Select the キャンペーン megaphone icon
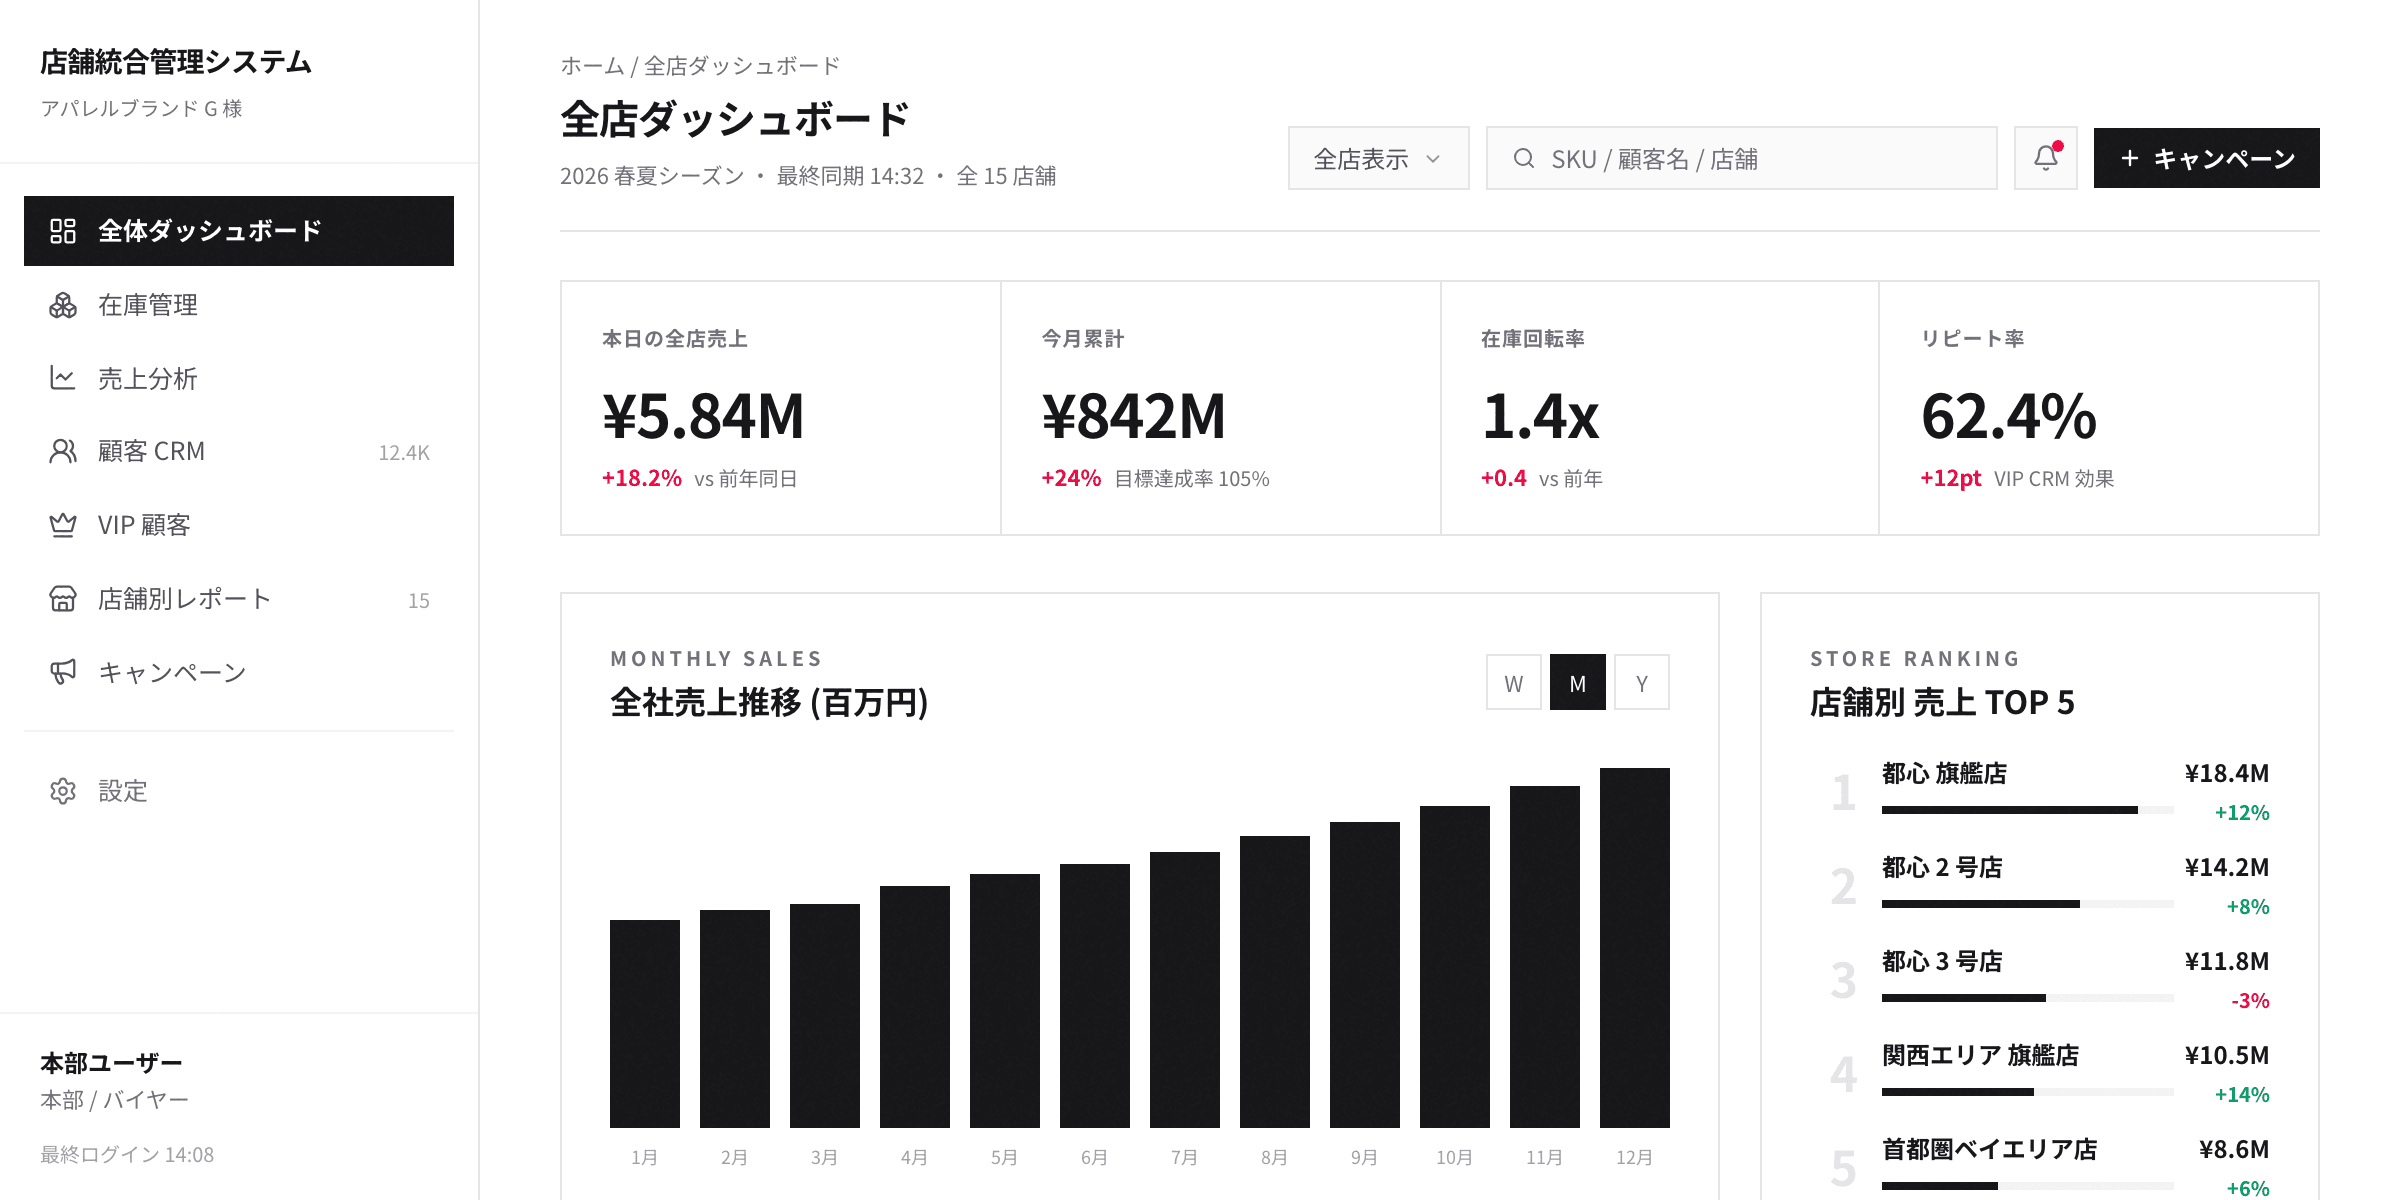The width and height of the screenshot is (2400, 1200). tap(64, 672)
